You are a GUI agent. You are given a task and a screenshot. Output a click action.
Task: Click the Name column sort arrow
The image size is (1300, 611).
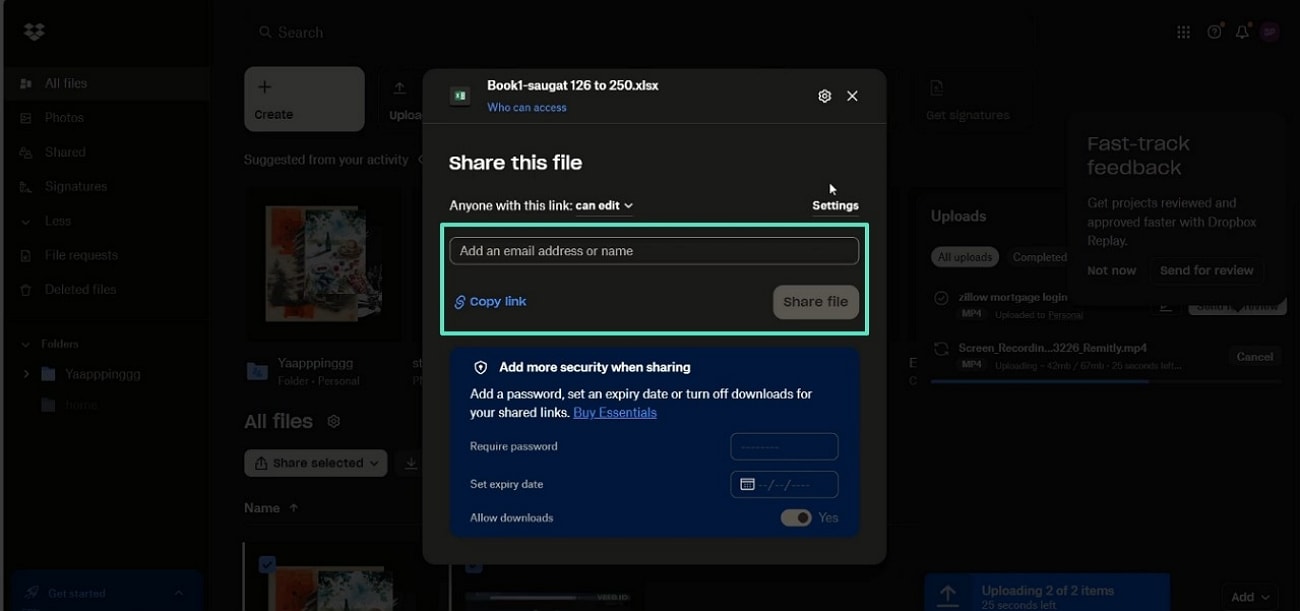coord(294,508)
